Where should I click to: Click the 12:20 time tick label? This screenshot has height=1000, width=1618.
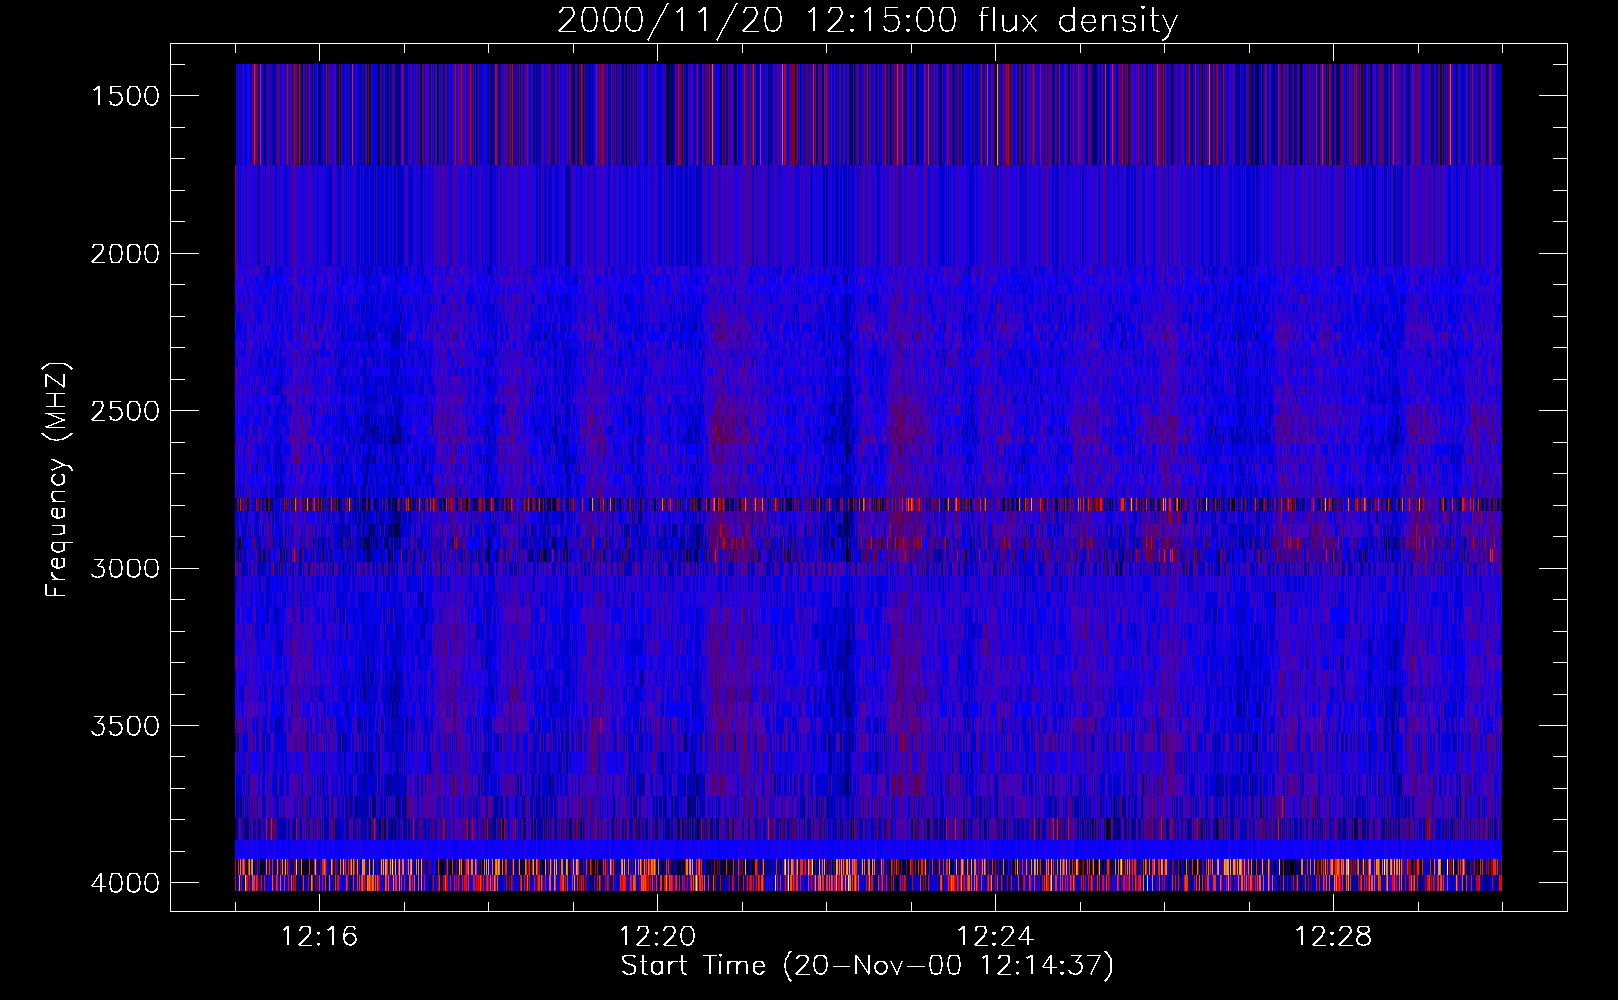click(x=657, y=937)
